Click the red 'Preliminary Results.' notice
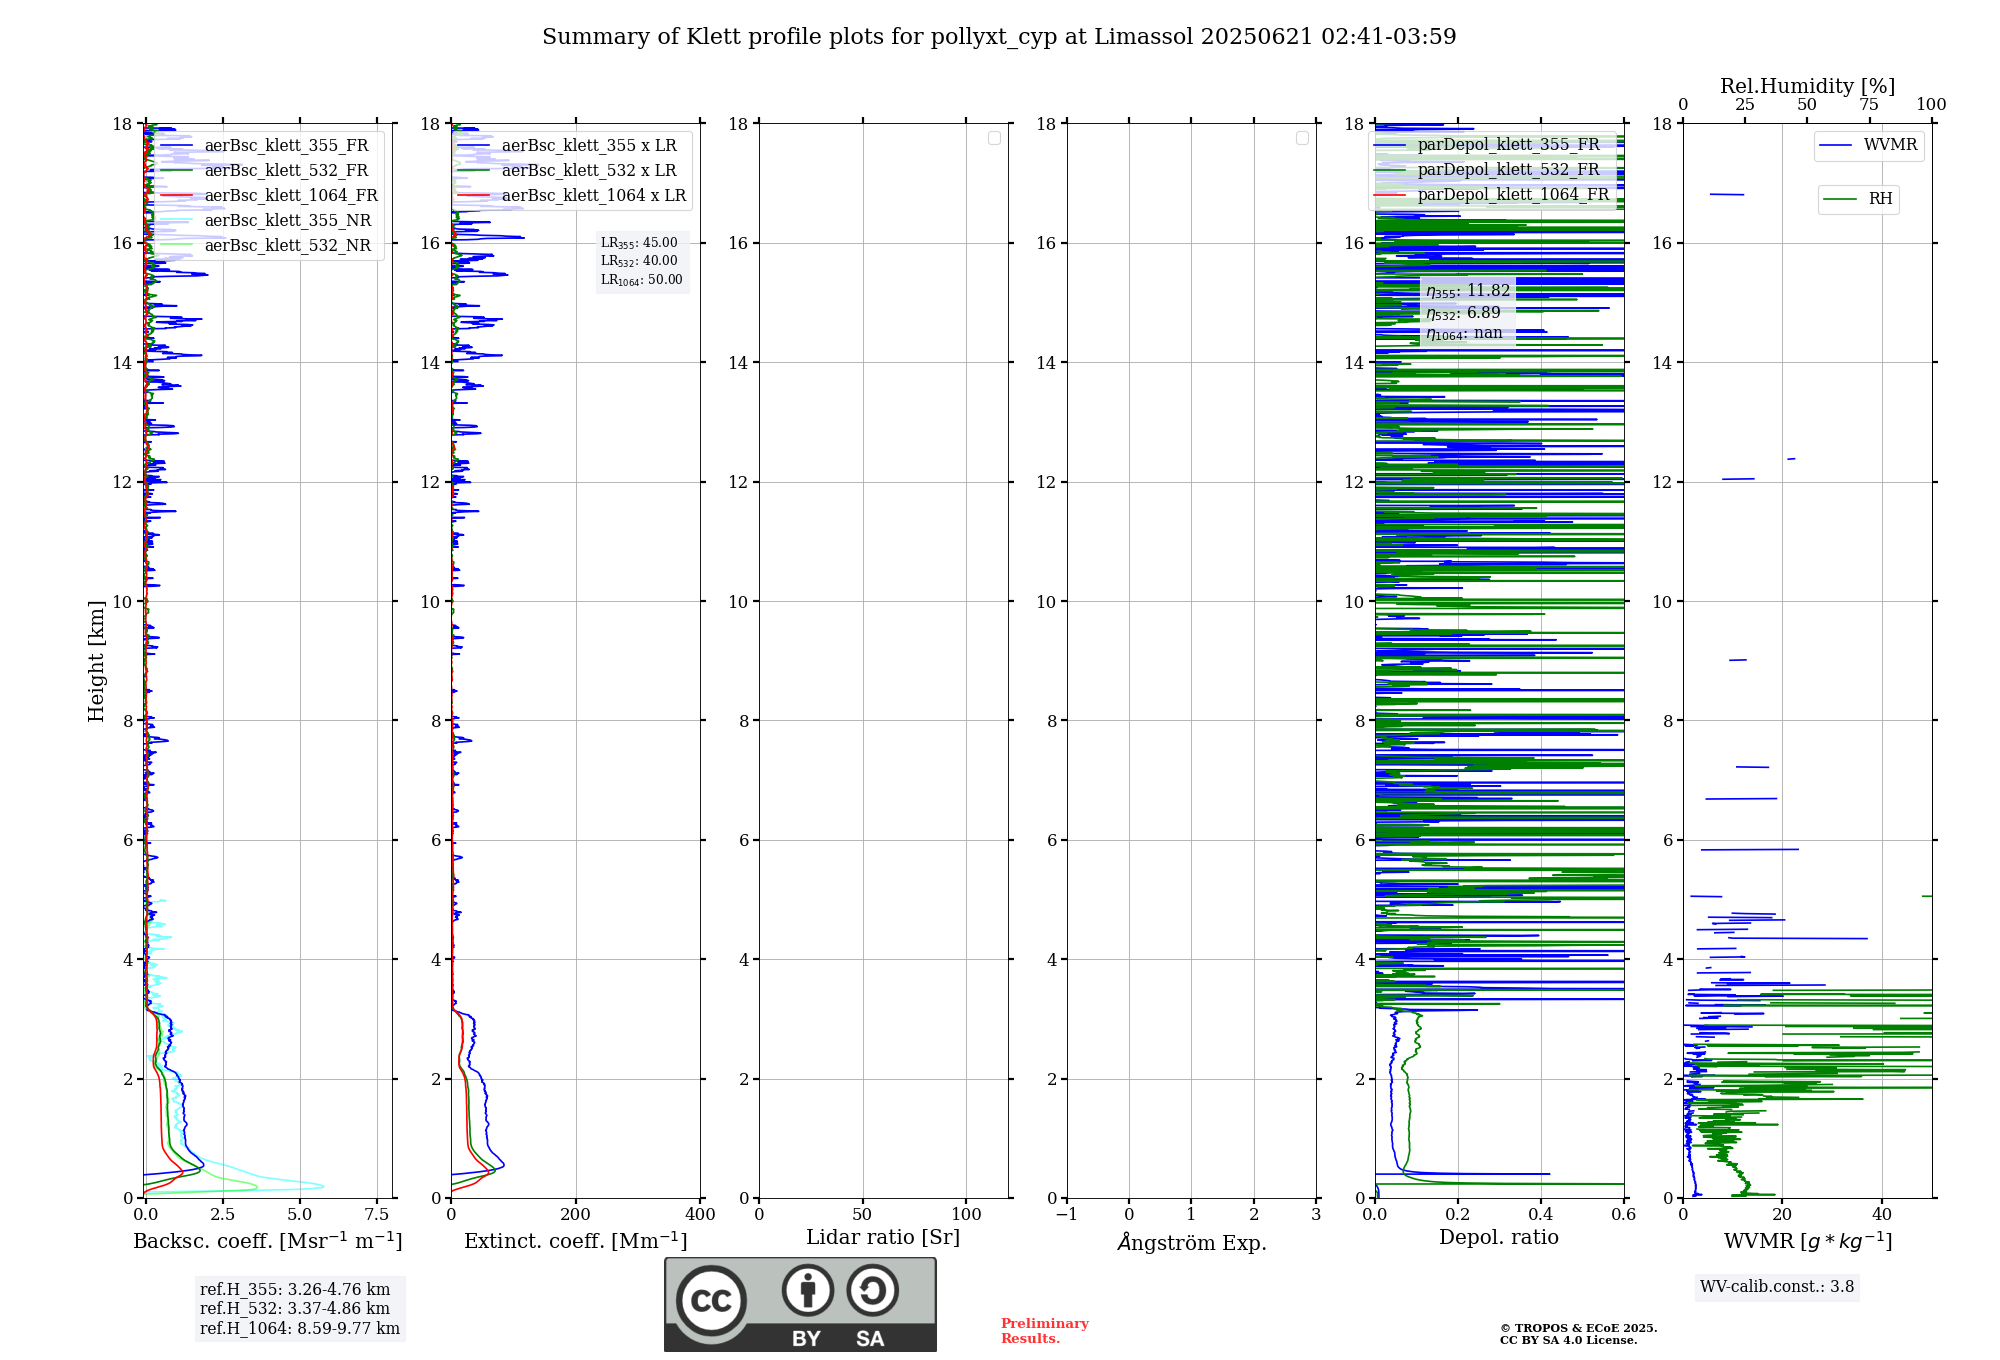This screenshot has width=2000, height=1360. pos(1045,1331)
